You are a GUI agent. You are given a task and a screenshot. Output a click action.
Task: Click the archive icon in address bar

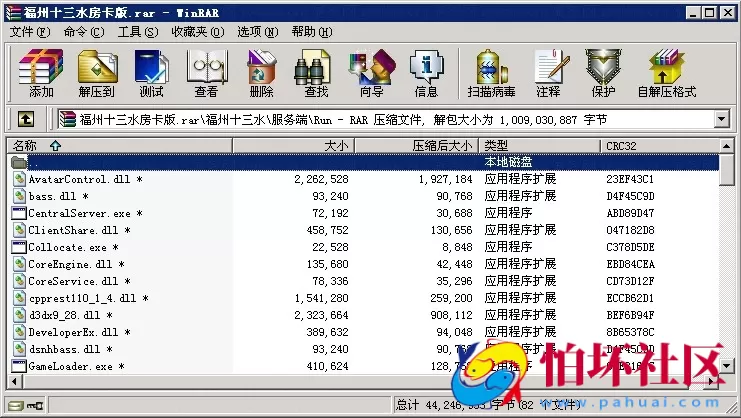point(68,119)
